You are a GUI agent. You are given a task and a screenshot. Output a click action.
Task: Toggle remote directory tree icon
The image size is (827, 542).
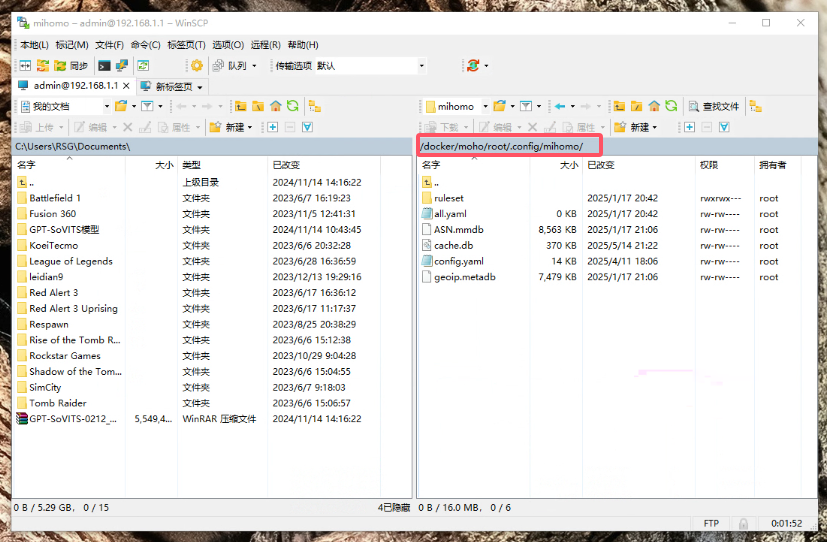point(756,107)
